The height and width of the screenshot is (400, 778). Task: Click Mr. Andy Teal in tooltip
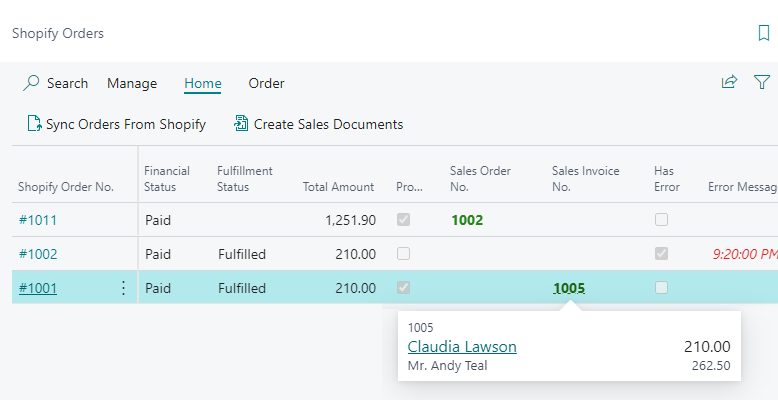[x=448, y=366]
